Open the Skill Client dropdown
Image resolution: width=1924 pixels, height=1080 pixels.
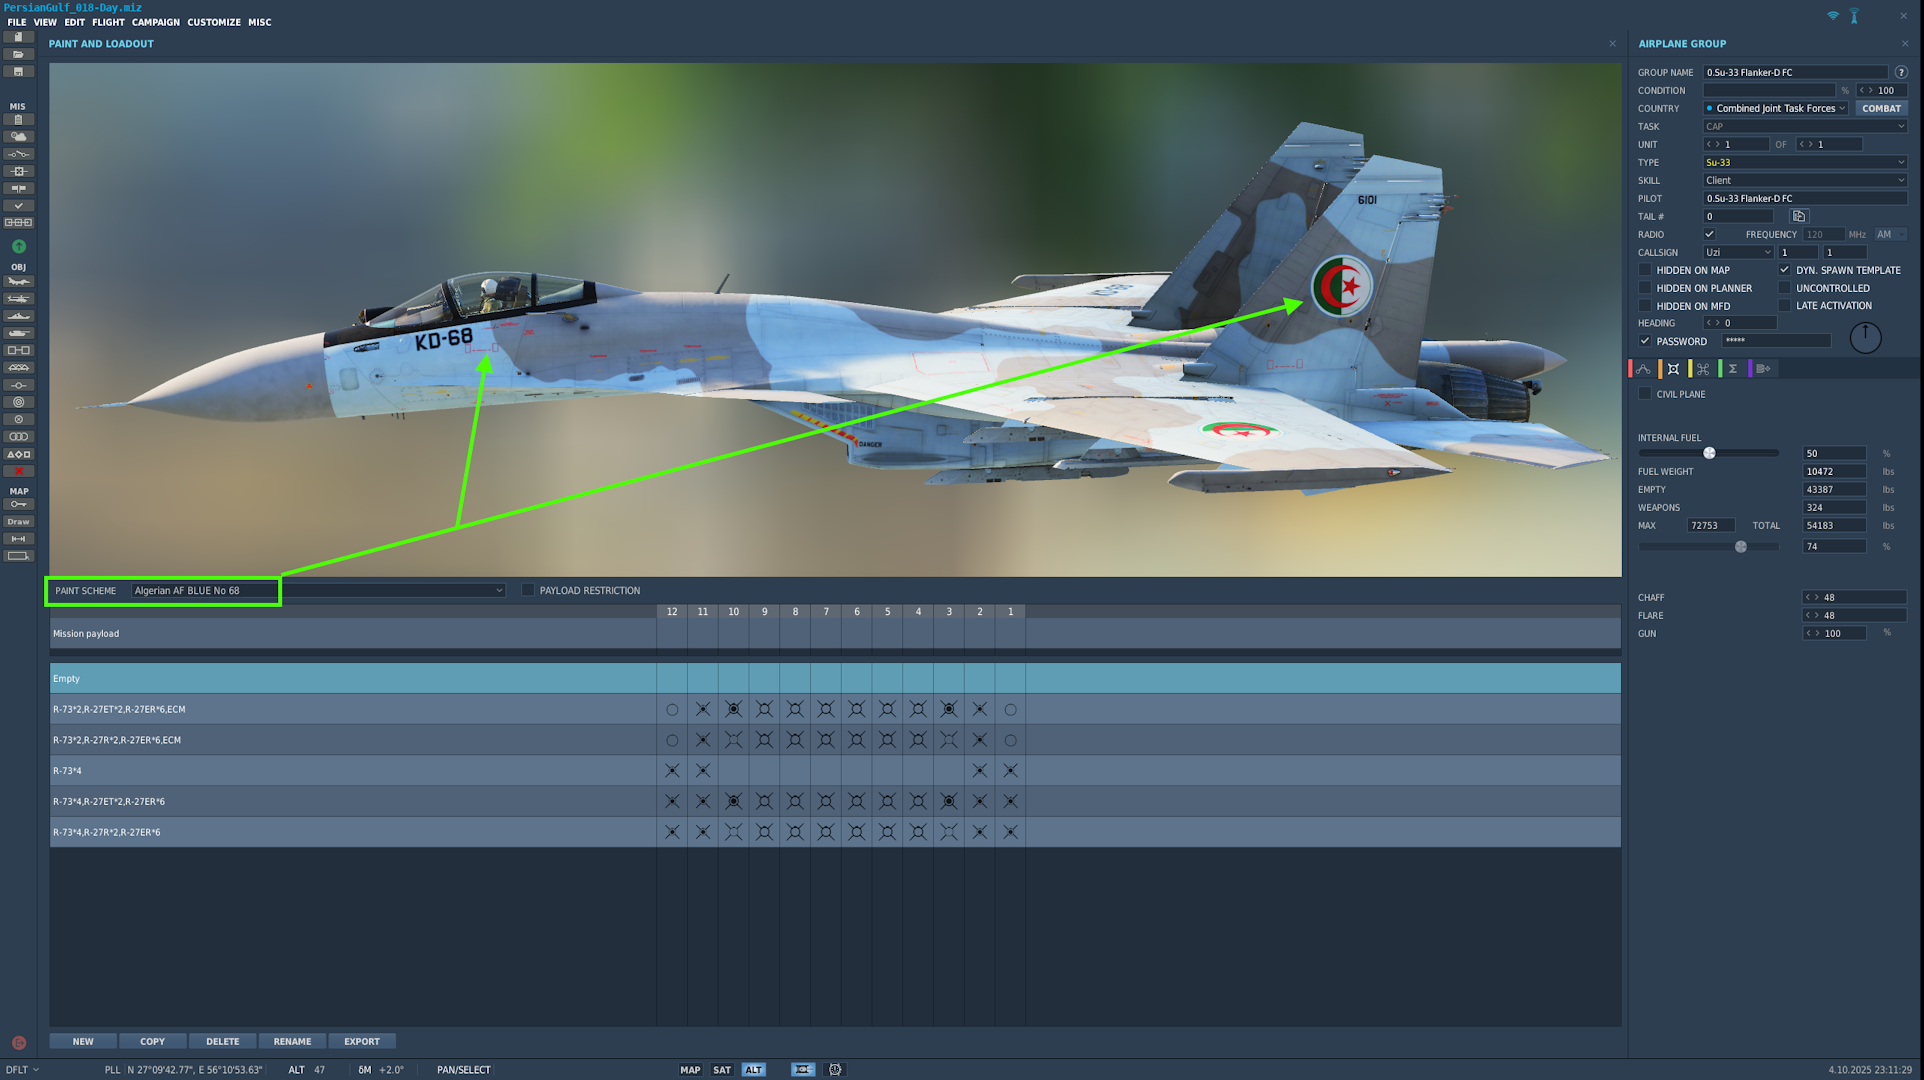click(1804, 180)
